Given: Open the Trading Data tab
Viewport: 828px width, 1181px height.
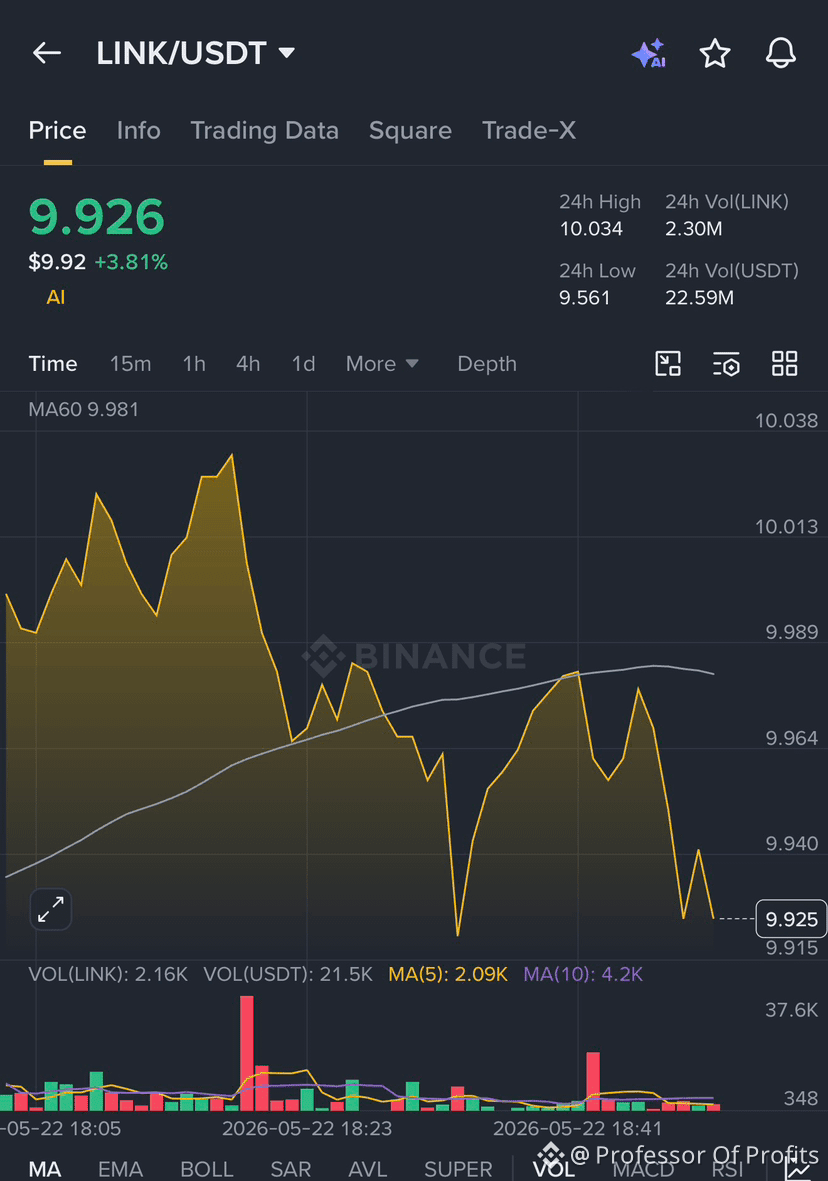Looking at the screenshot, I should (264, 130).
